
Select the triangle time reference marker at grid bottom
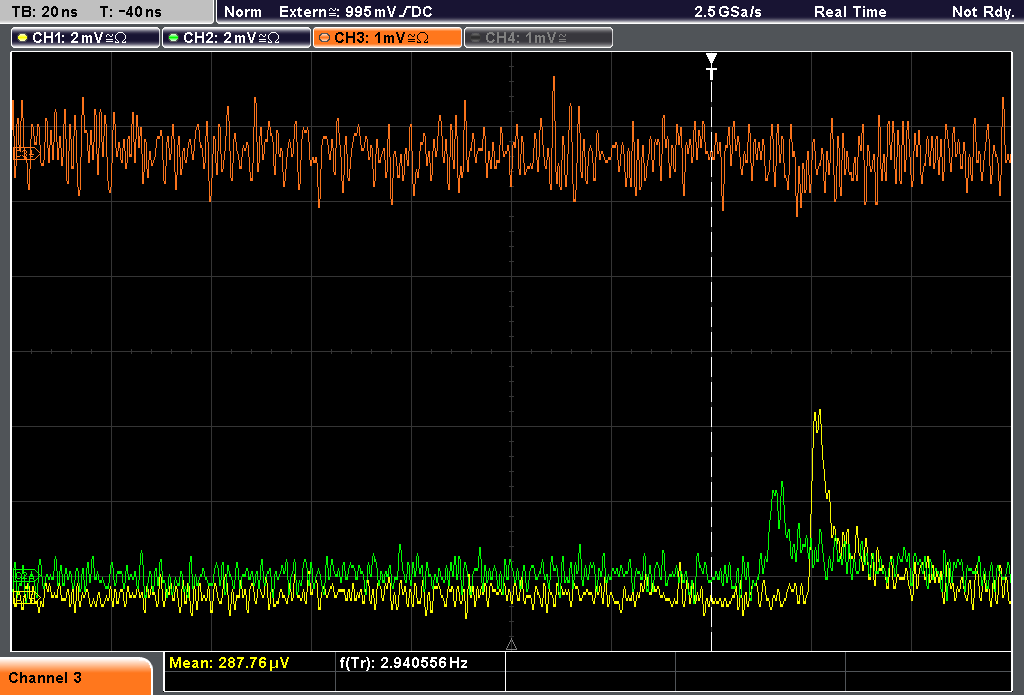(511, 644)
